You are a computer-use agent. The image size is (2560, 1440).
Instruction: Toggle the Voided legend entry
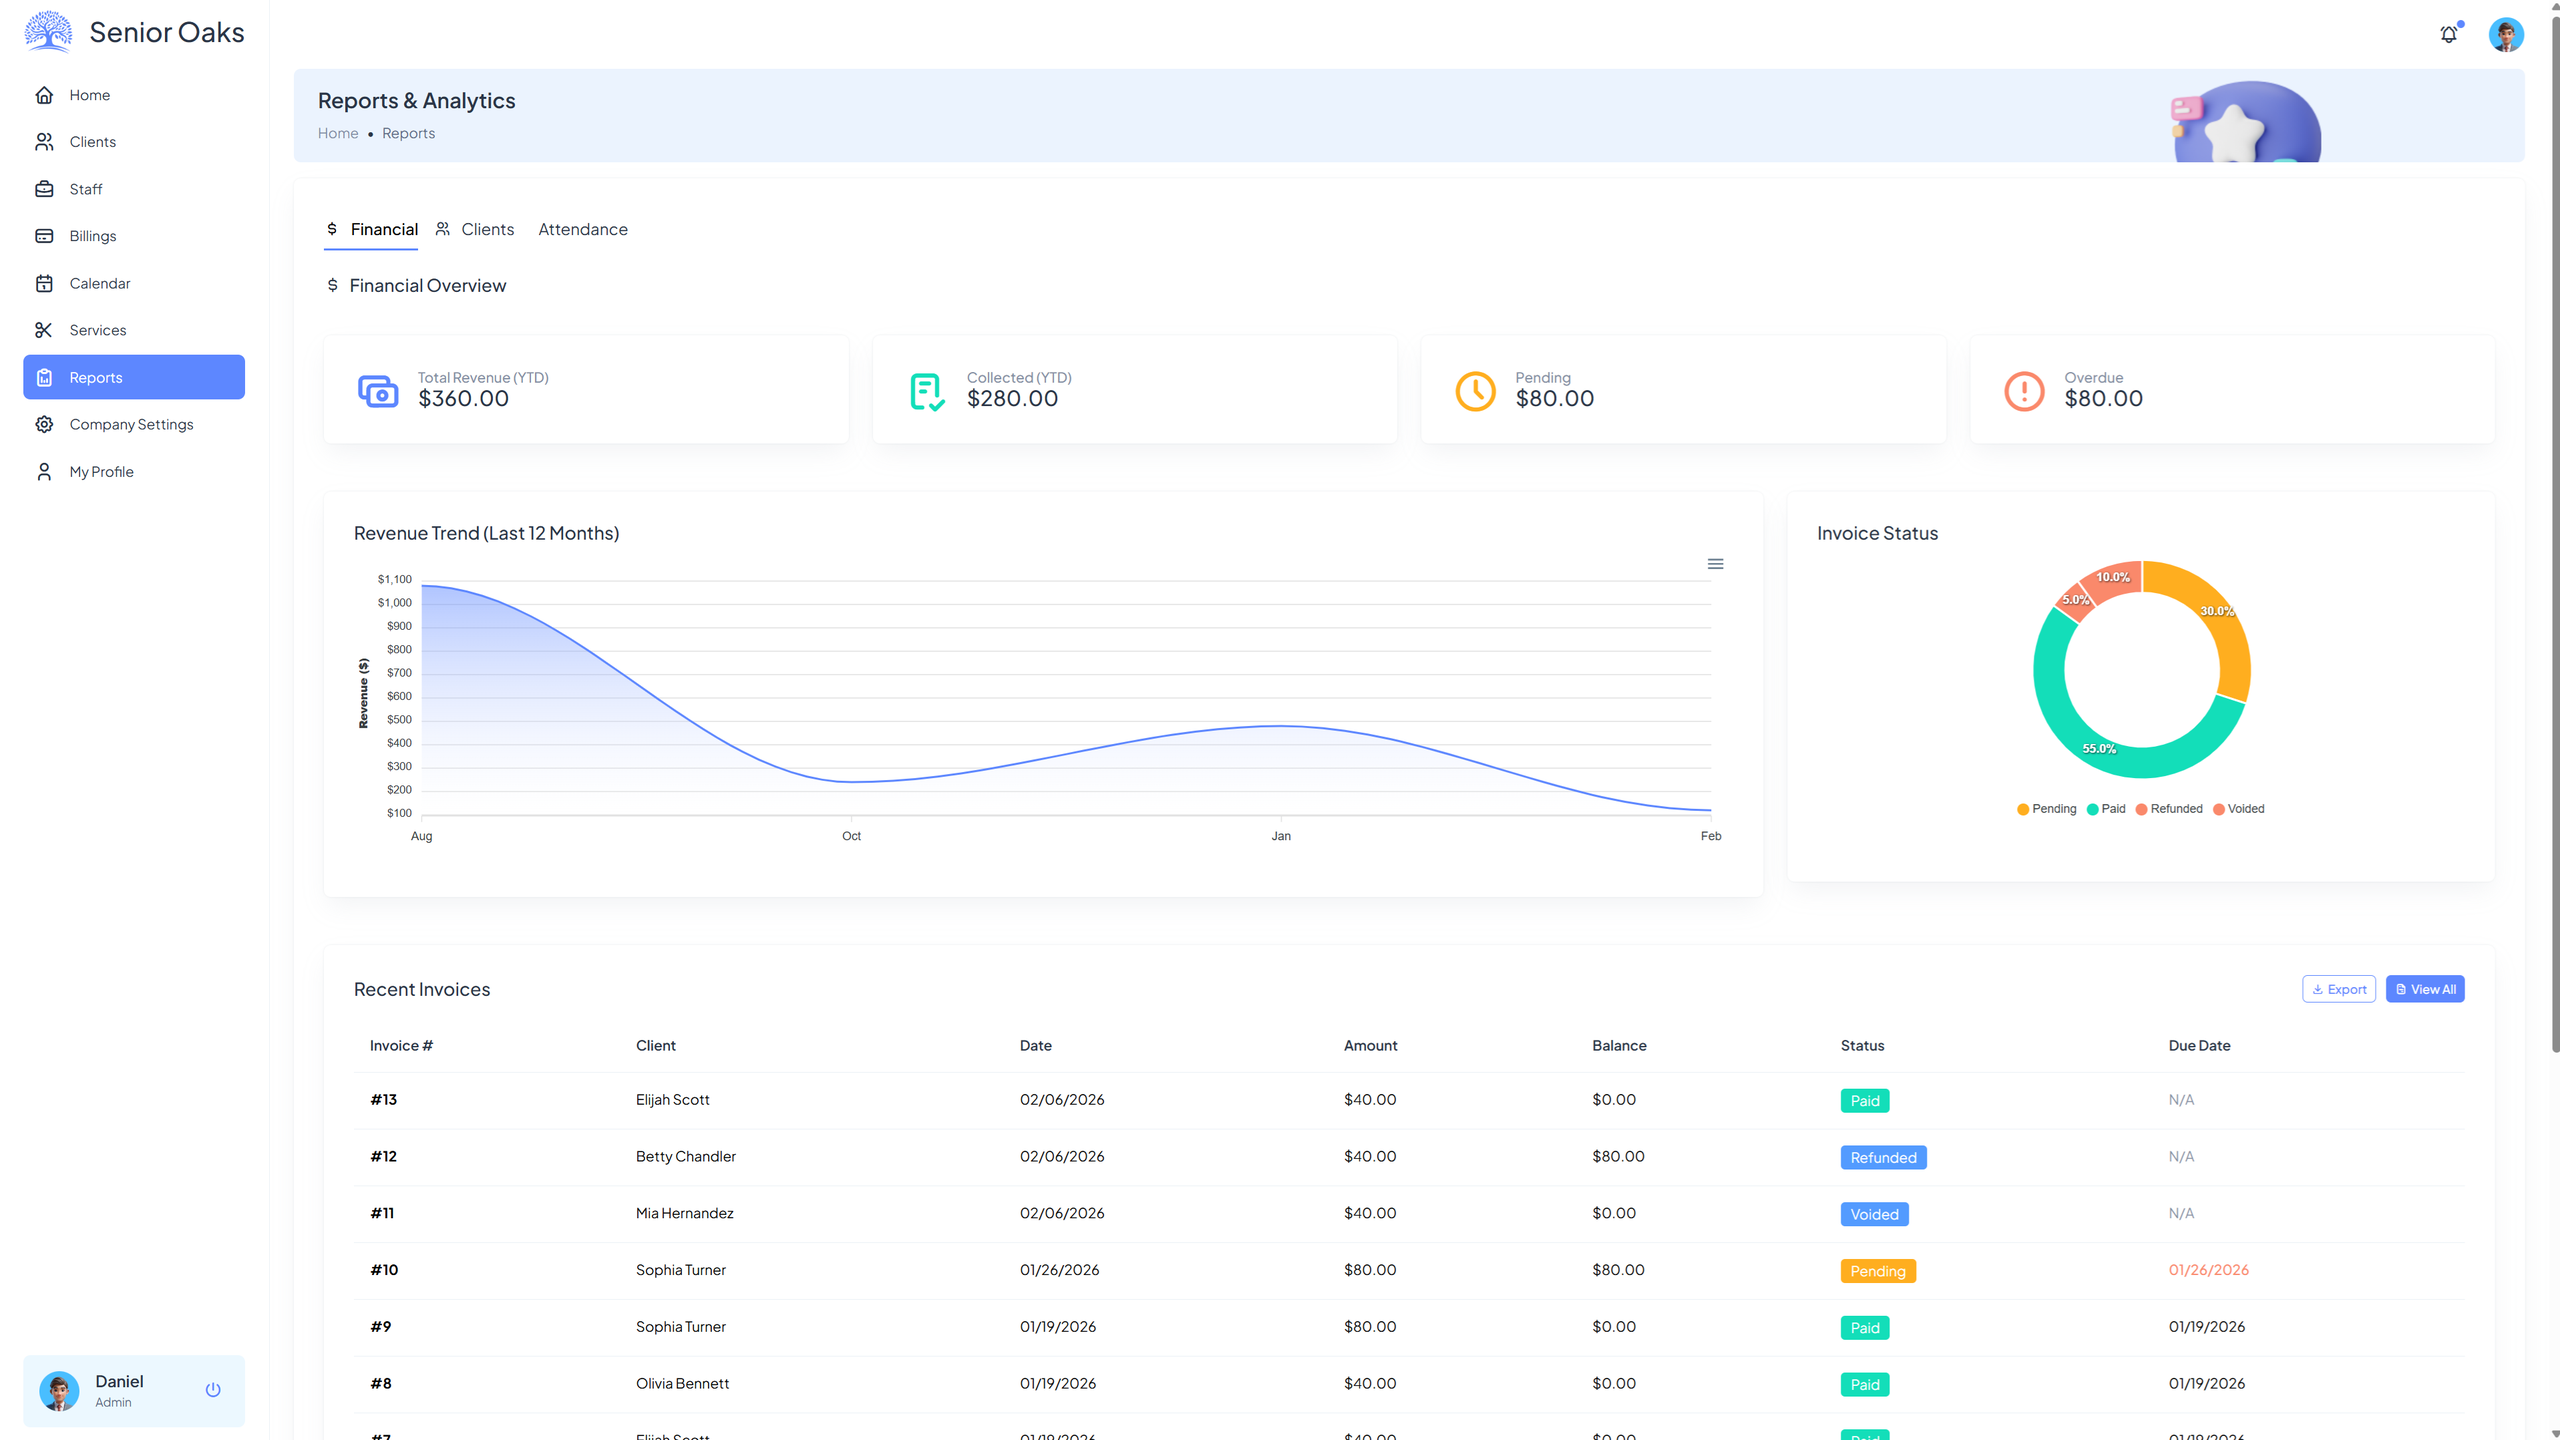point(2239,809)
